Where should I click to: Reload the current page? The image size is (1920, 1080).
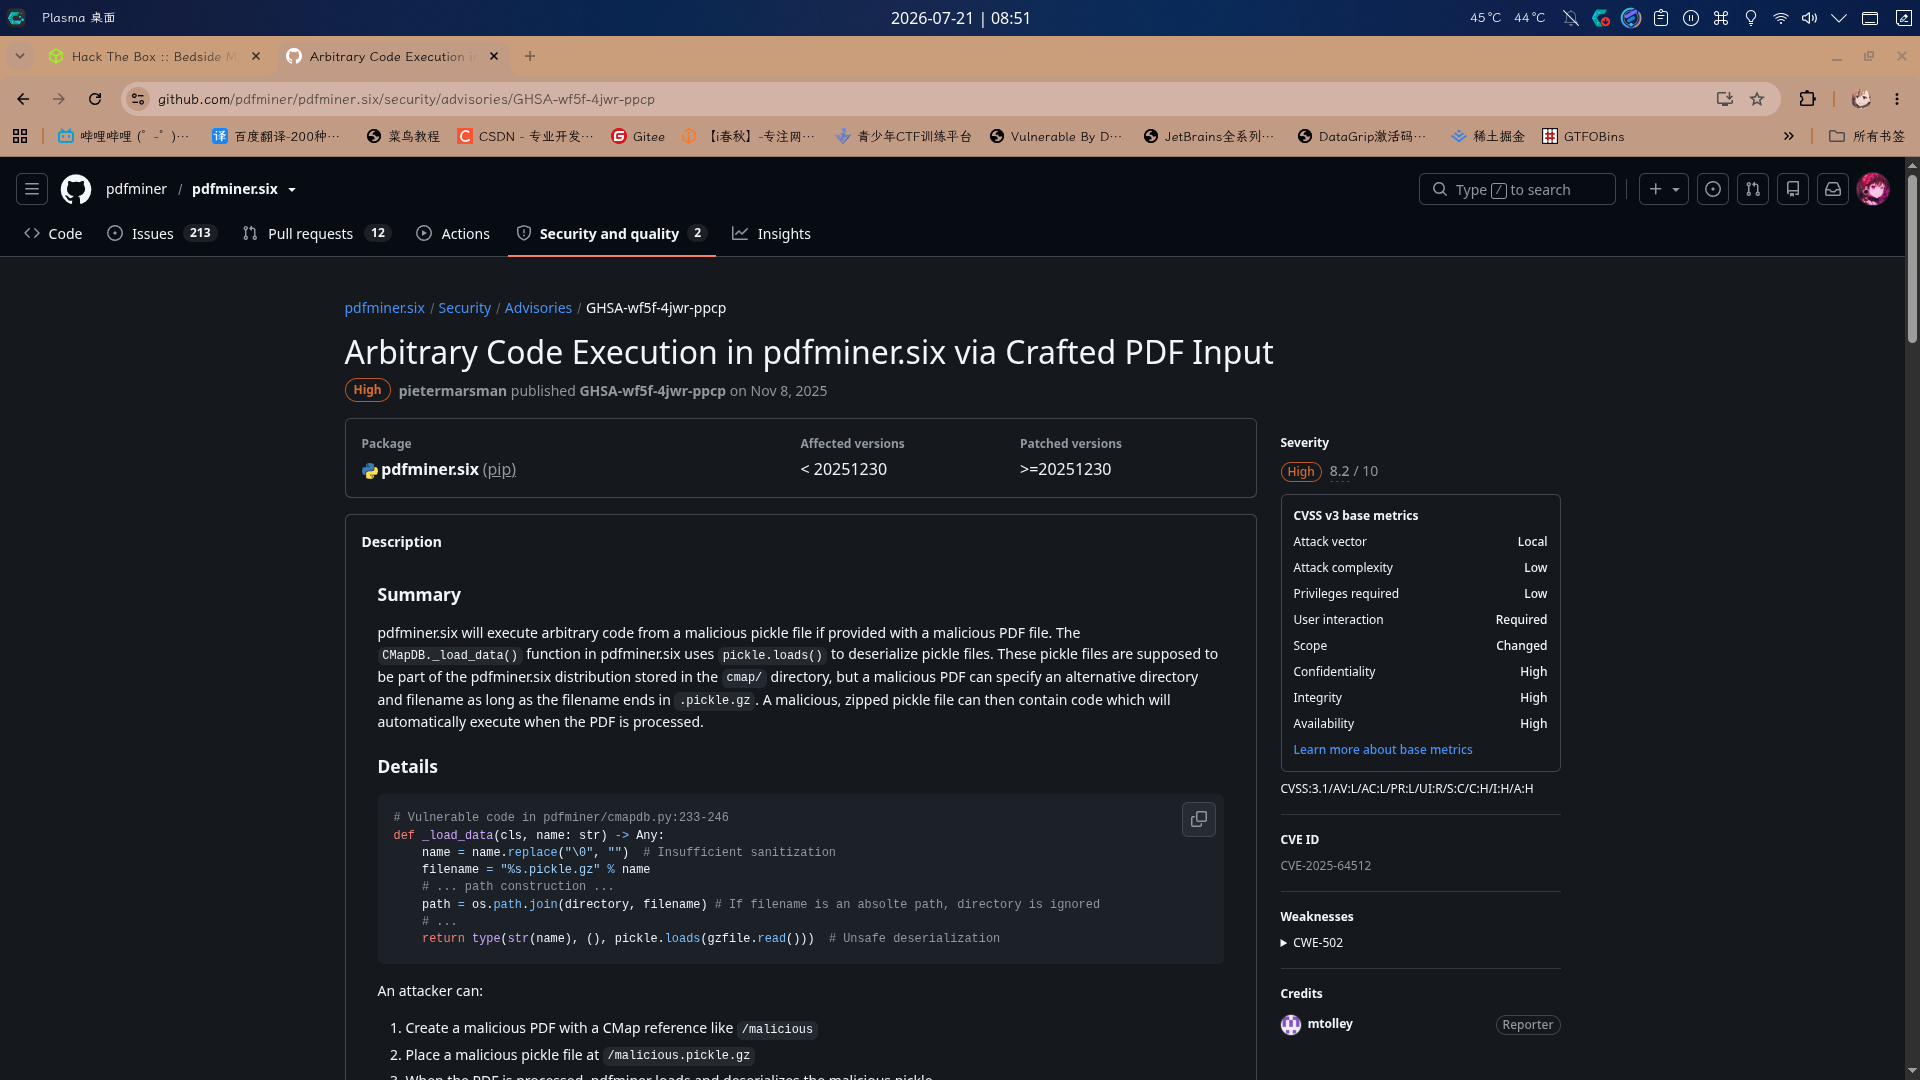(95, 99)
